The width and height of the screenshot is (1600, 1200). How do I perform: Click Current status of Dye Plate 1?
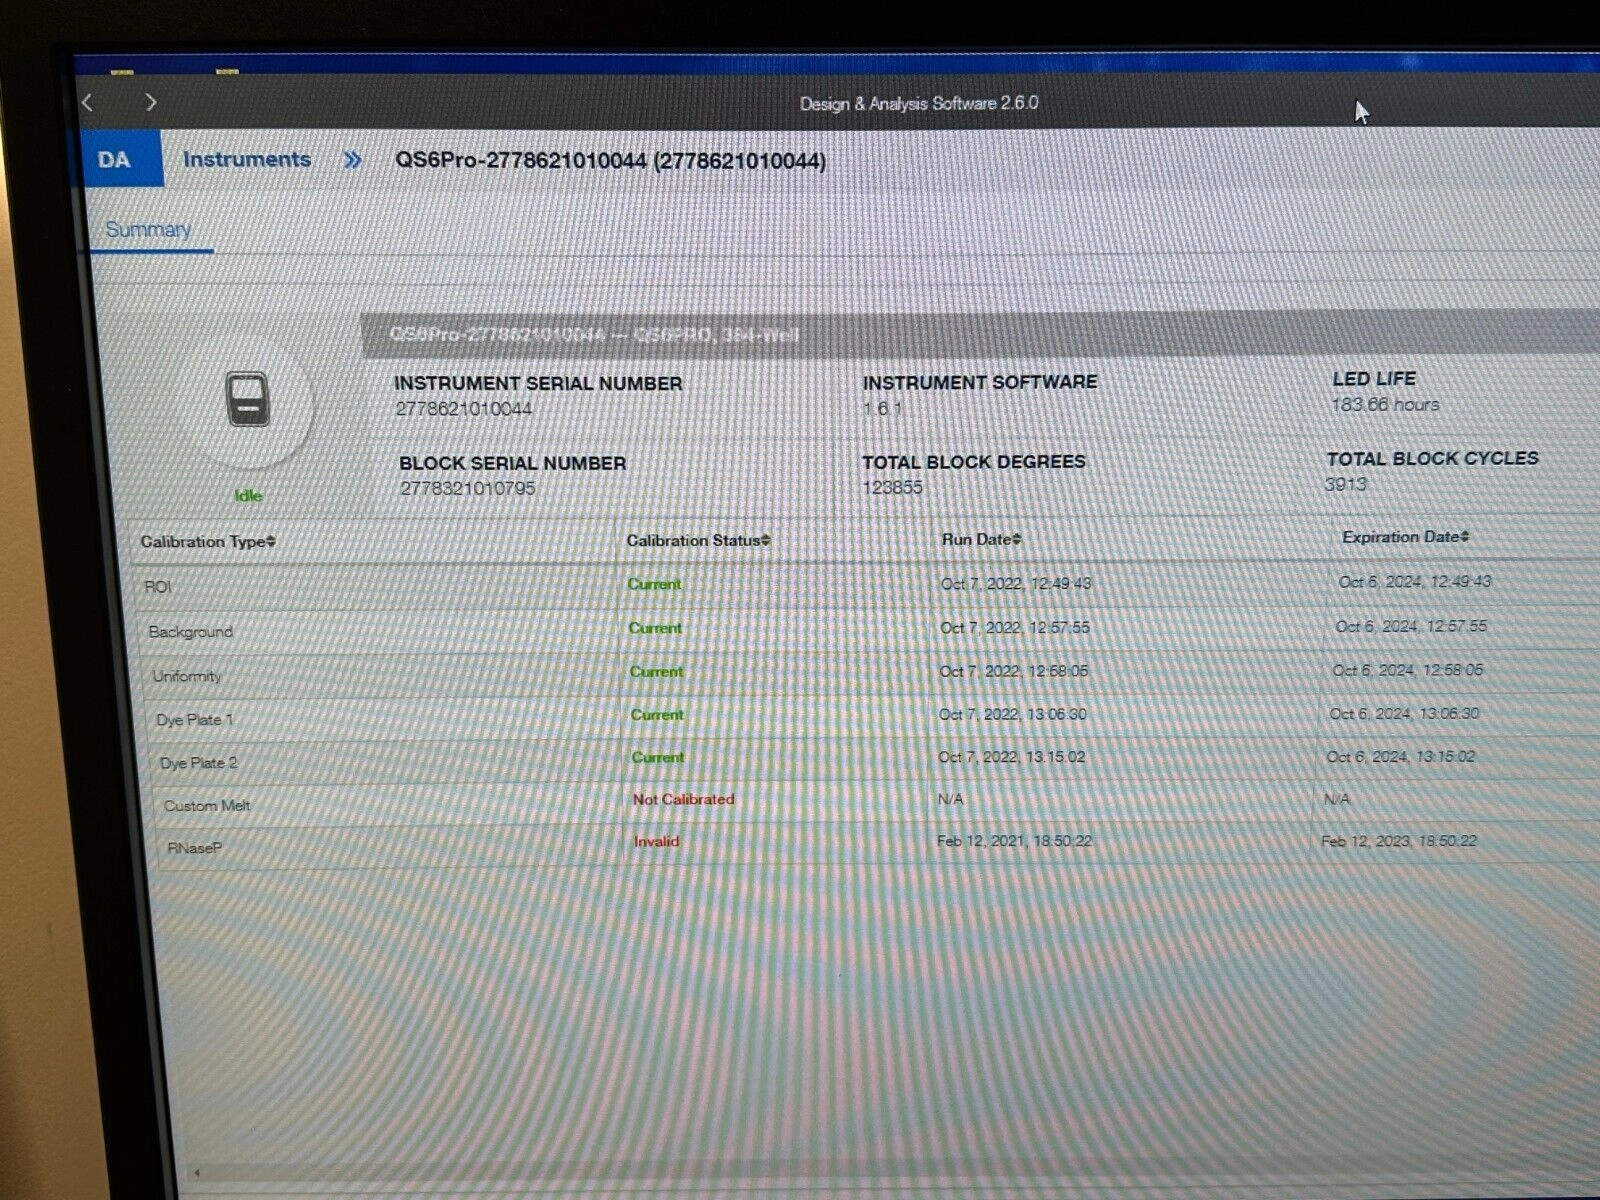[657, 715]
